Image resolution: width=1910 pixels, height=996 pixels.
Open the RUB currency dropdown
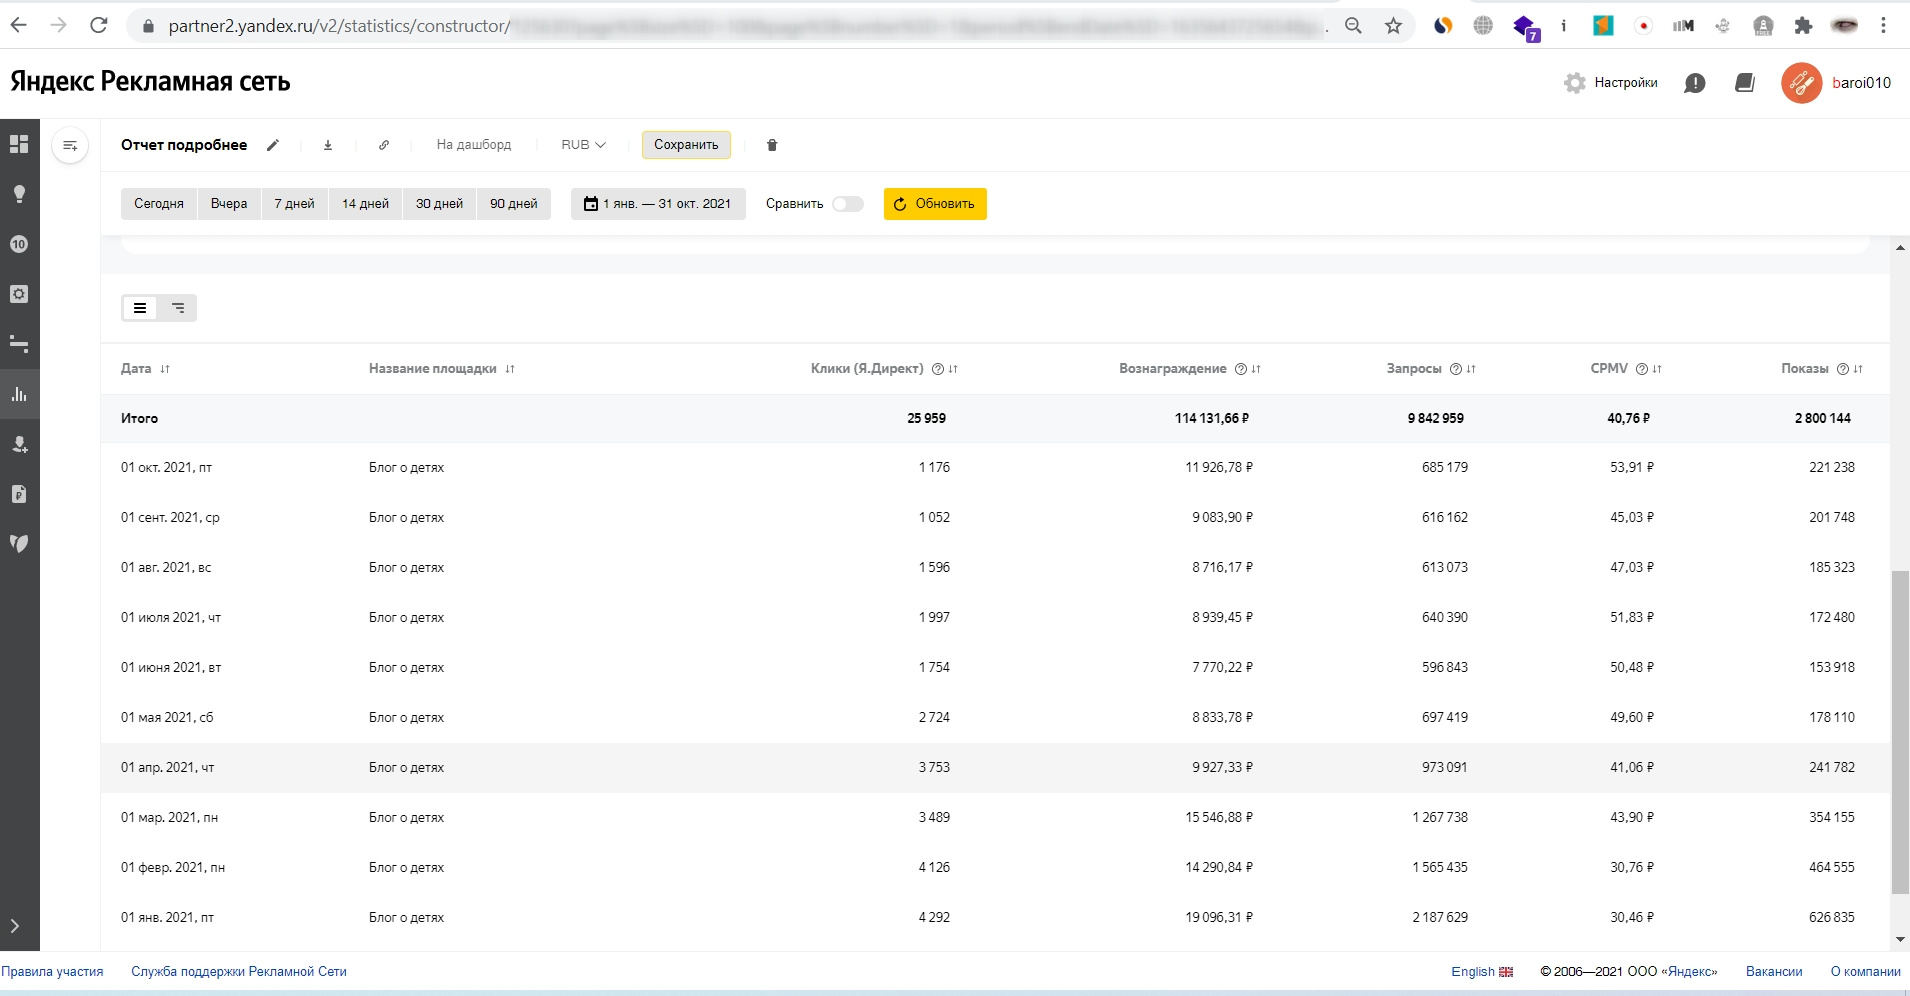tap(584, 145)
